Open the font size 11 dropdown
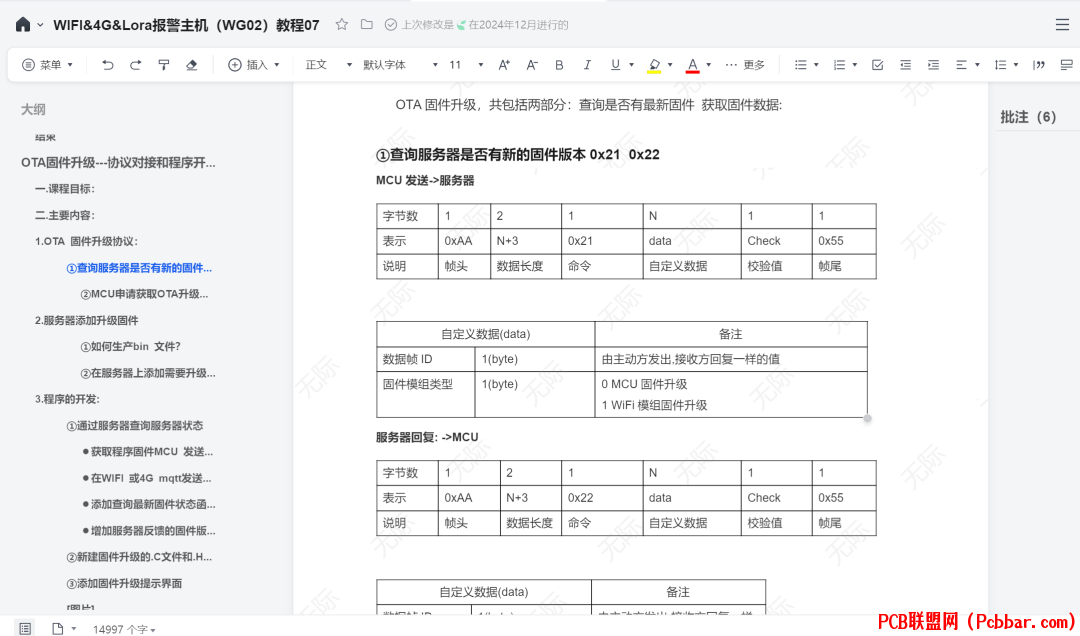 click(466, 65)
